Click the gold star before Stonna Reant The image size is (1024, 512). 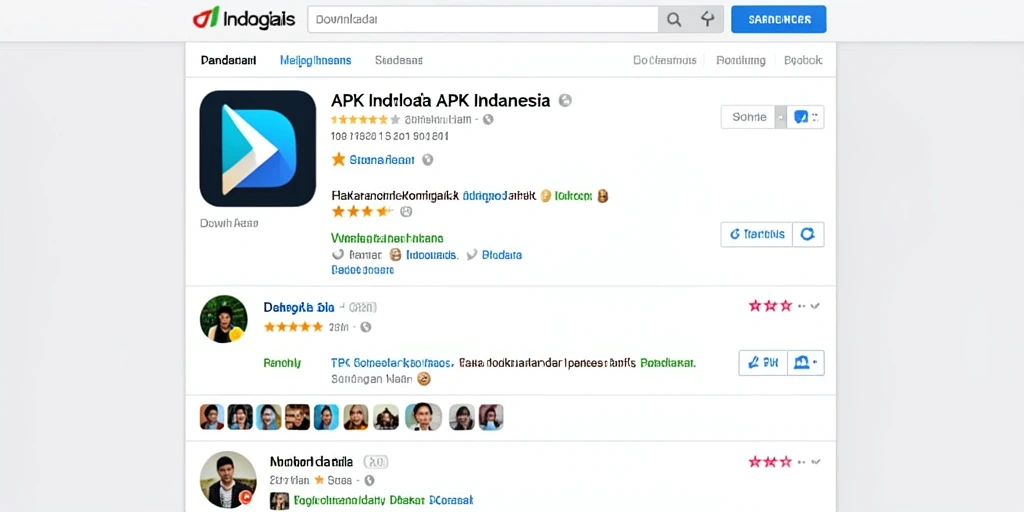338,159
